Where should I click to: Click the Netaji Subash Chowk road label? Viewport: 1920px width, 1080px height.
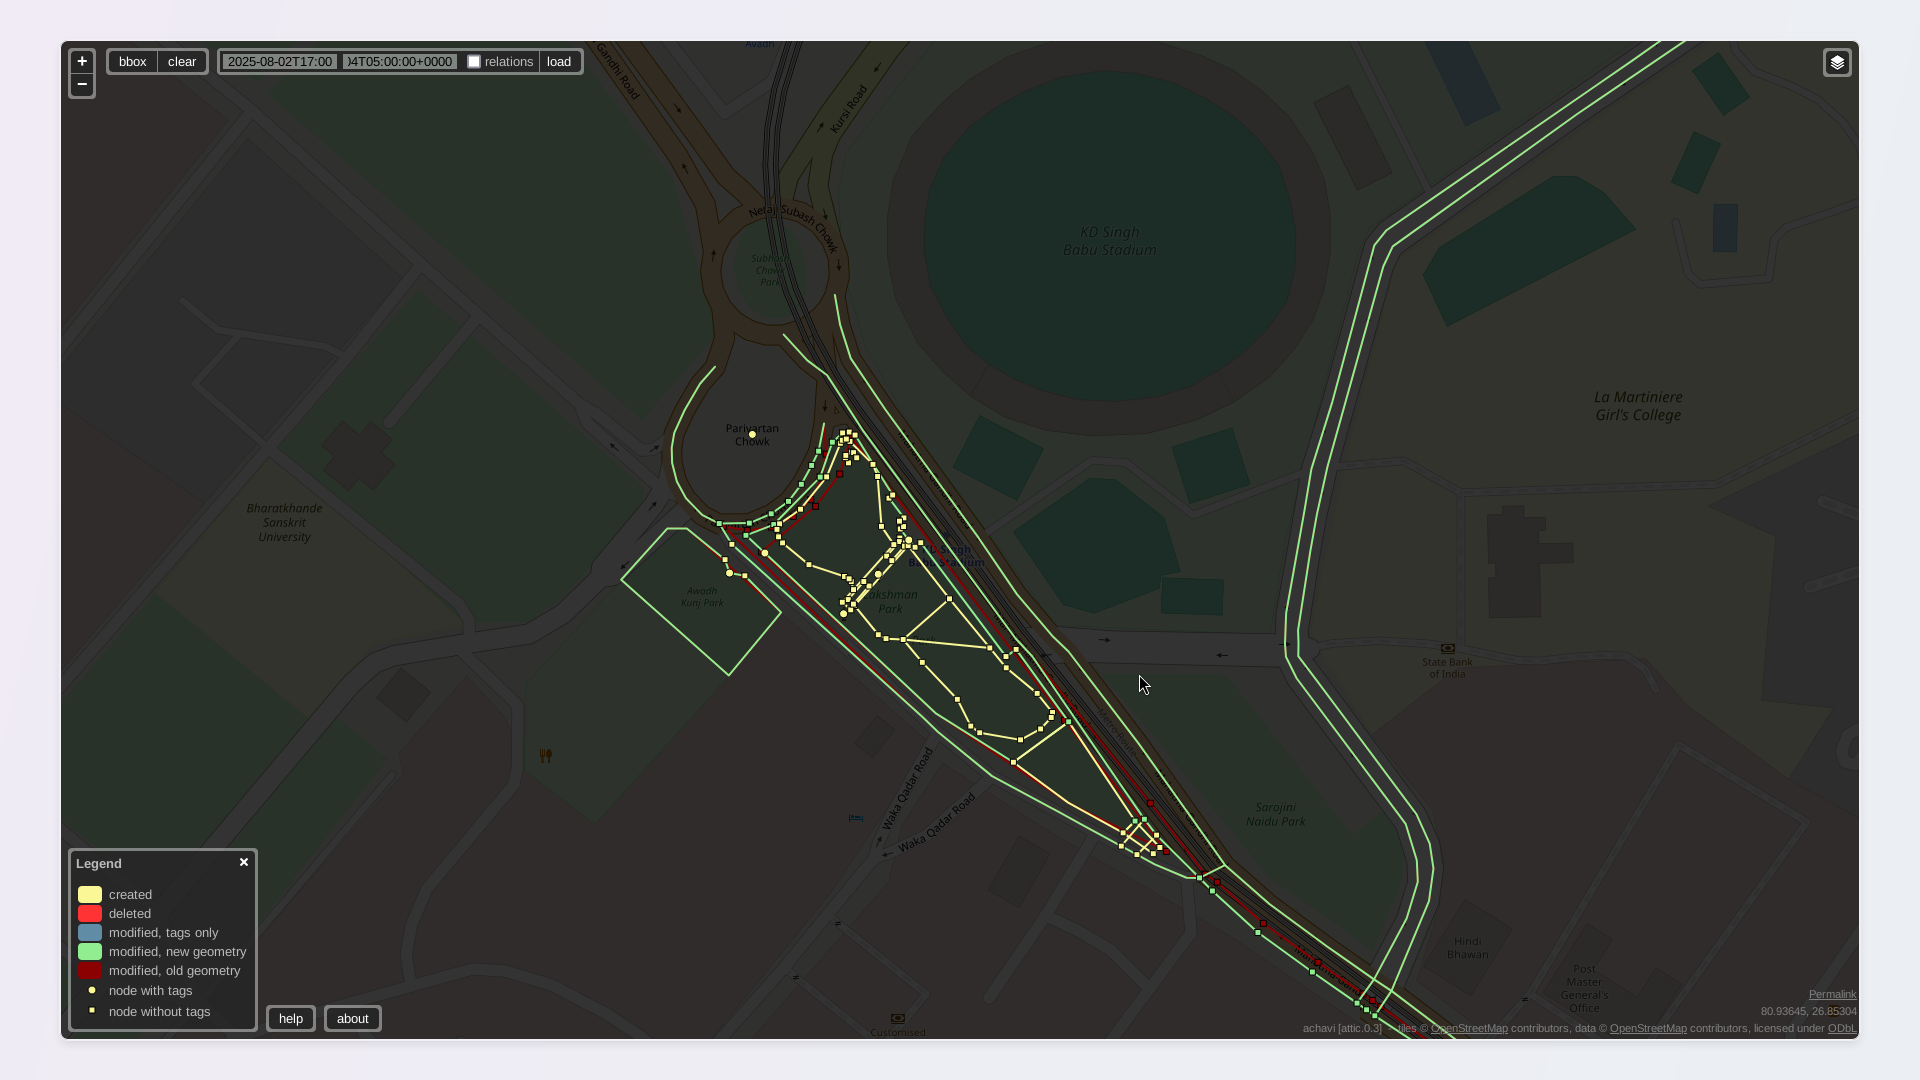pos(793,228)
